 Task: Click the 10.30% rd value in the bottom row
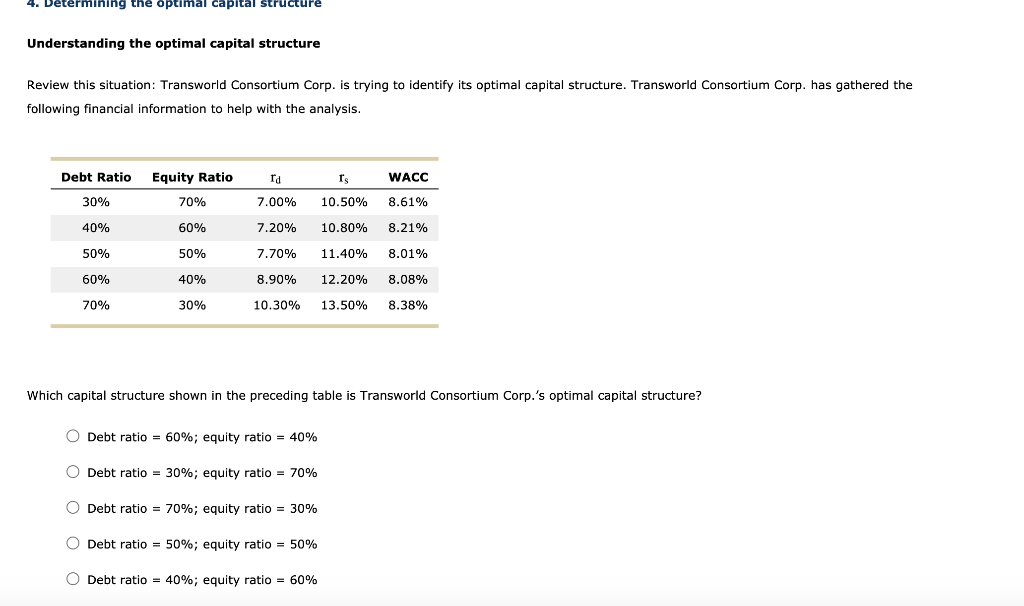pyautogui.click(x=278, y=305)
